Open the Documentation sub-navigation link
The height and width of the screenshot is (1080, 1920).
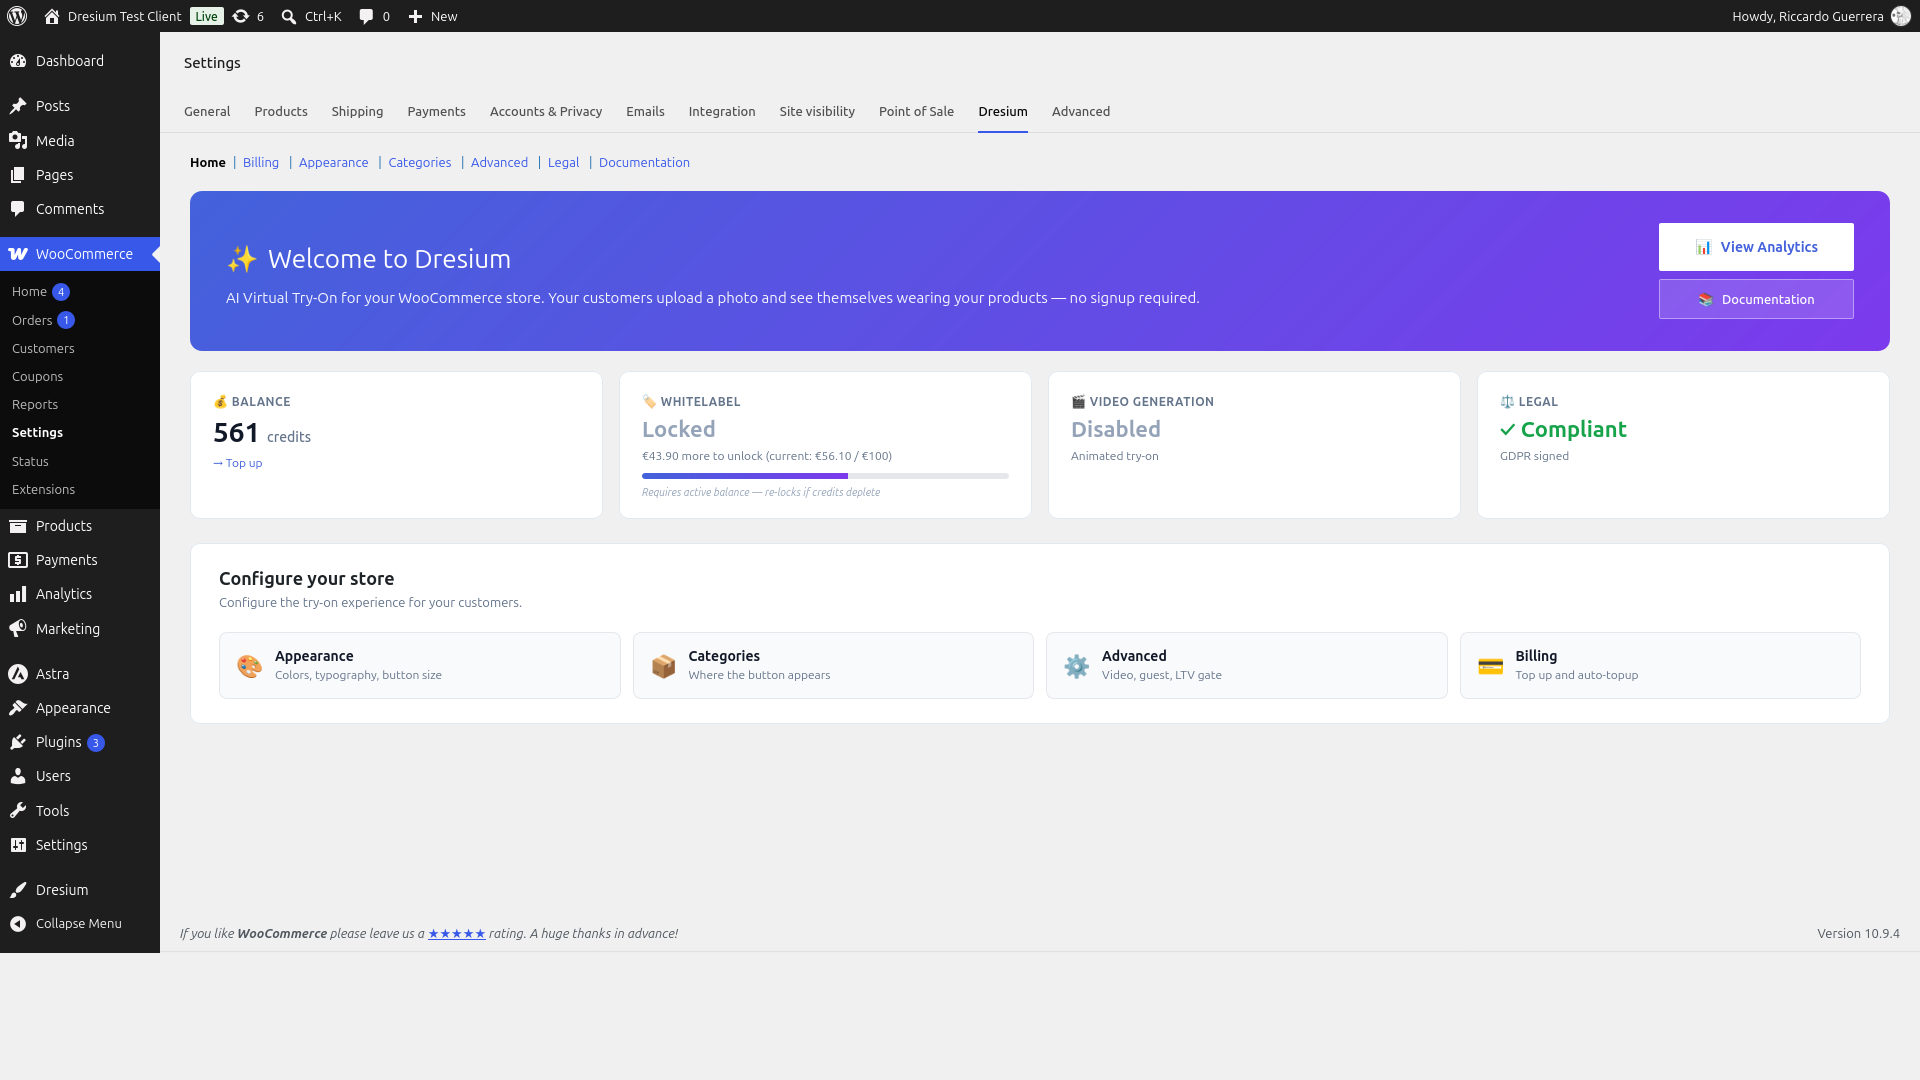pyautogui.click(x=644, y=162)
